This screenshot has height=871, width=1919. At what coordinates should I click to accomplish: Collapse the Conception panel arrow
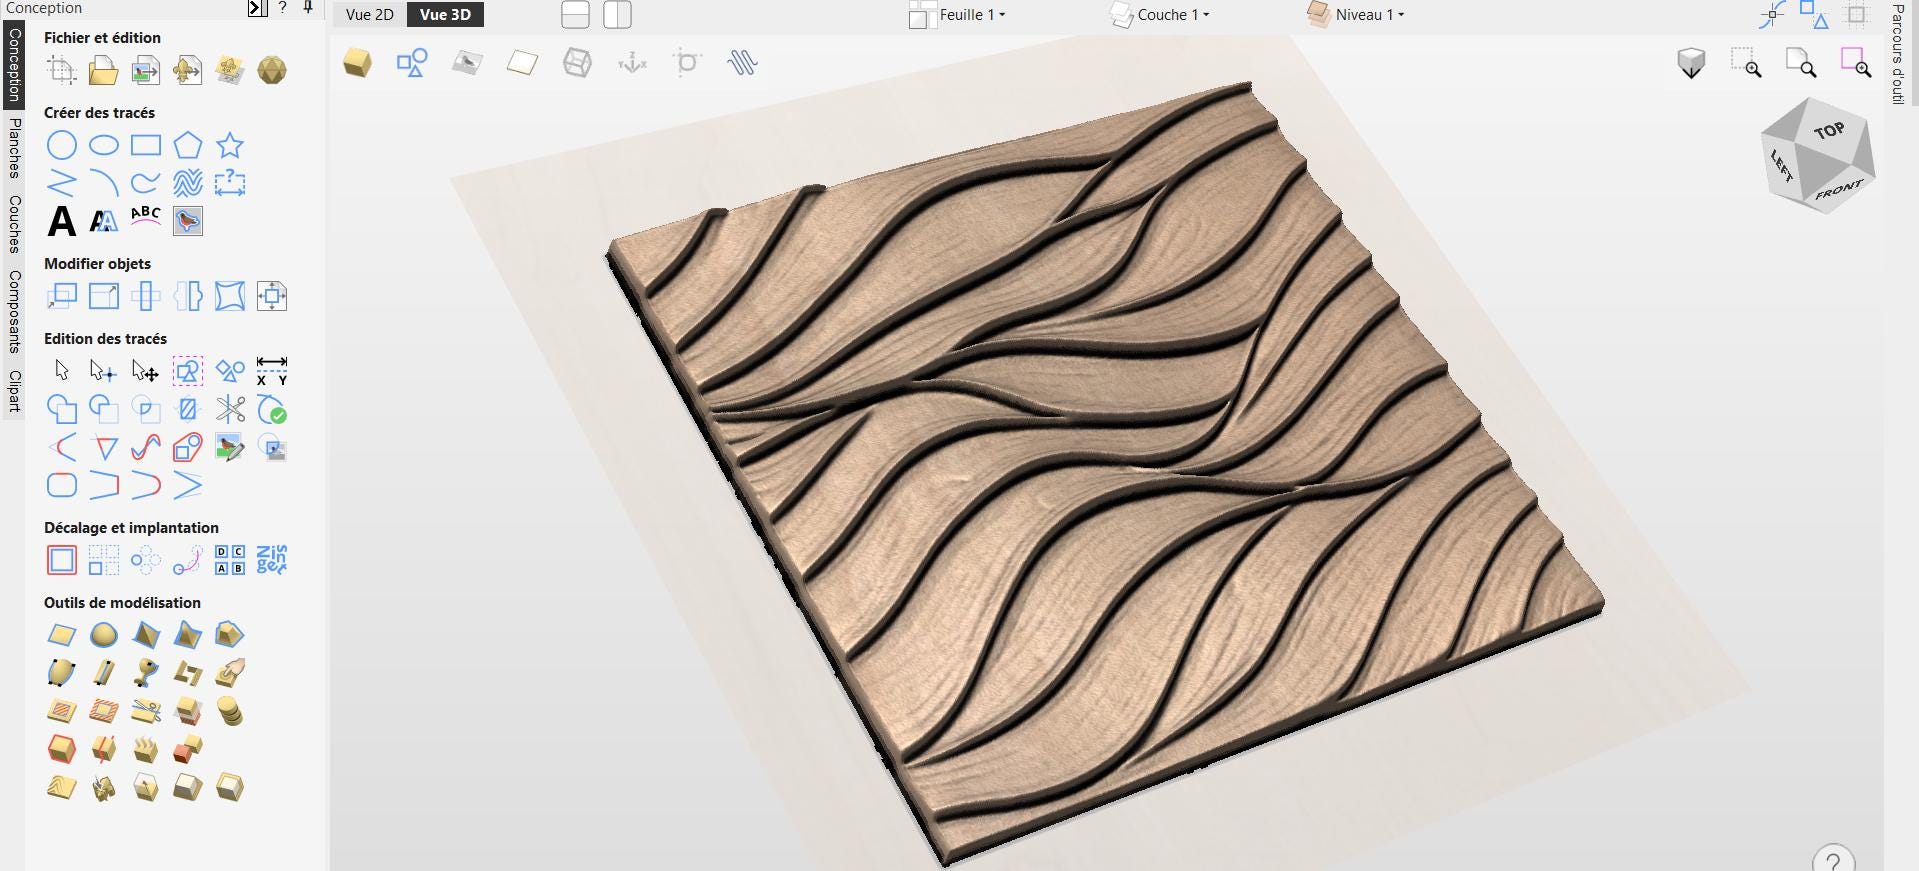pyautogui.click(x=257, y=8)
